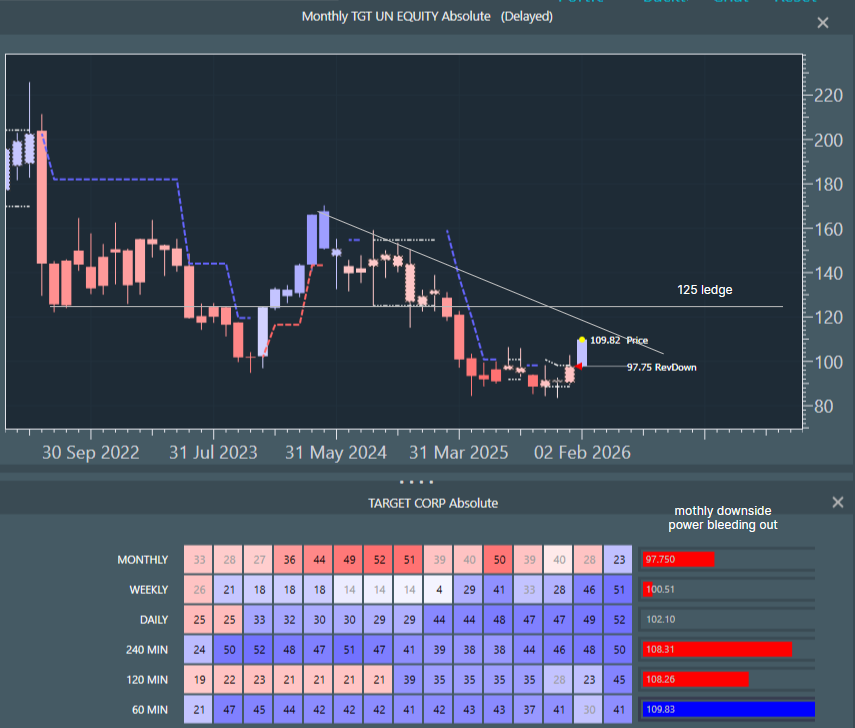Close the Monthly TGT UN EQUITY chart panel
The height and width of the screenshot is (728, 855).
point(823,23)
